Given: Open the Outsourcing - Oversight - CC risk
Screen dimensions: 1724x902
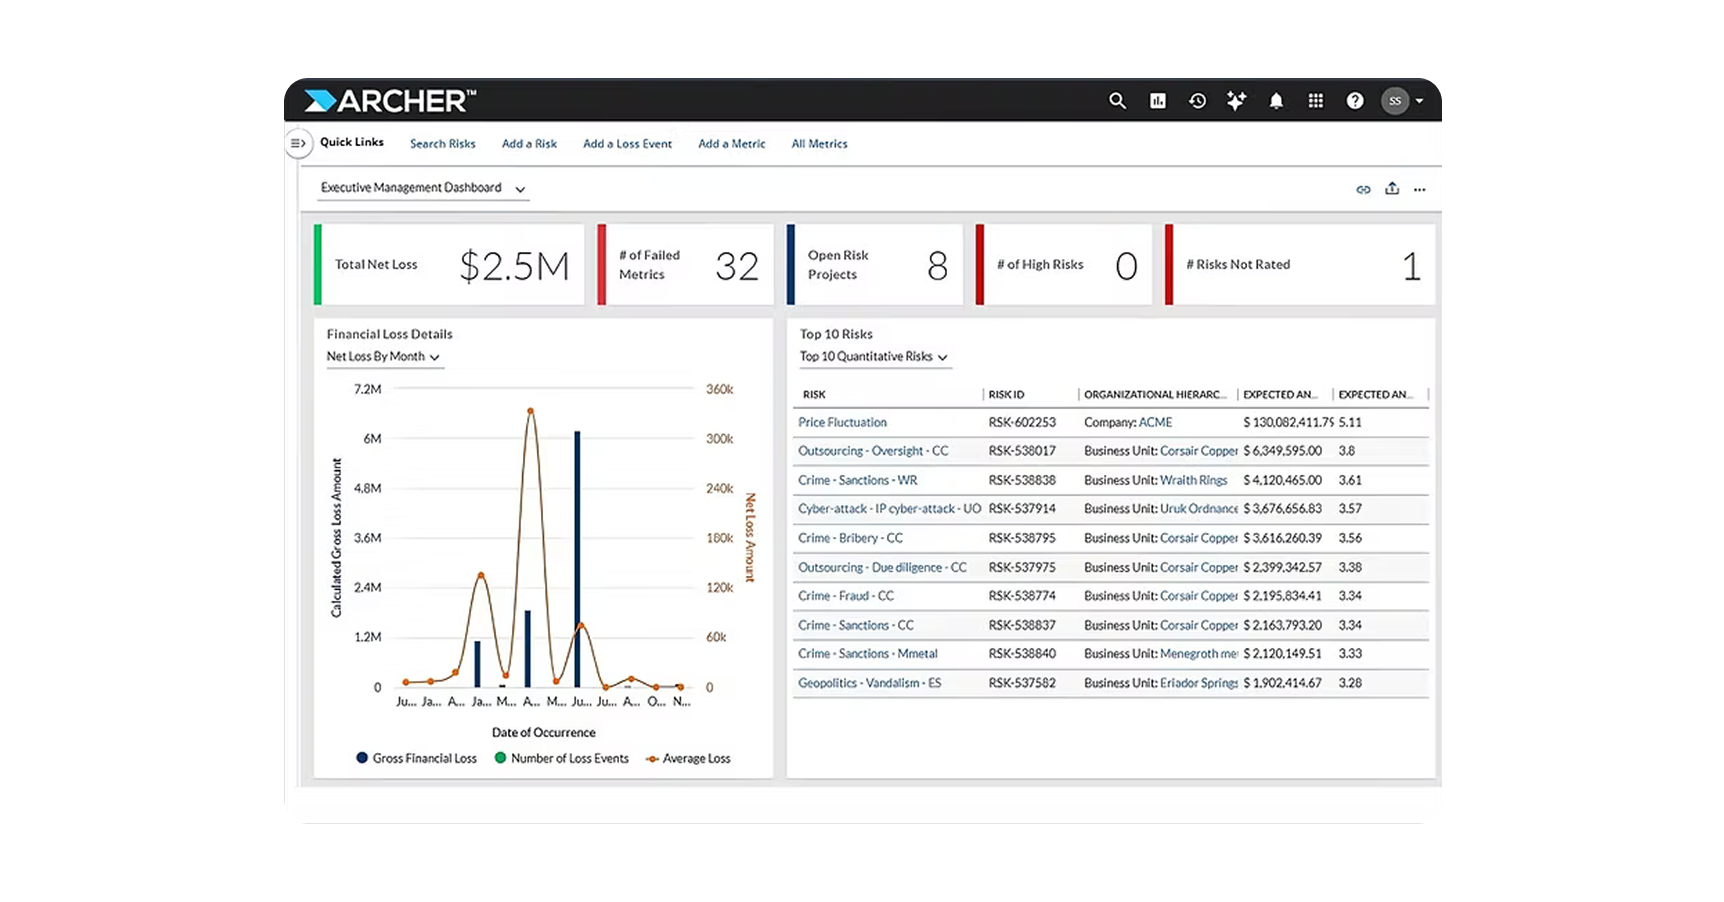Looking at the screenshot, I should coord(873,451).
